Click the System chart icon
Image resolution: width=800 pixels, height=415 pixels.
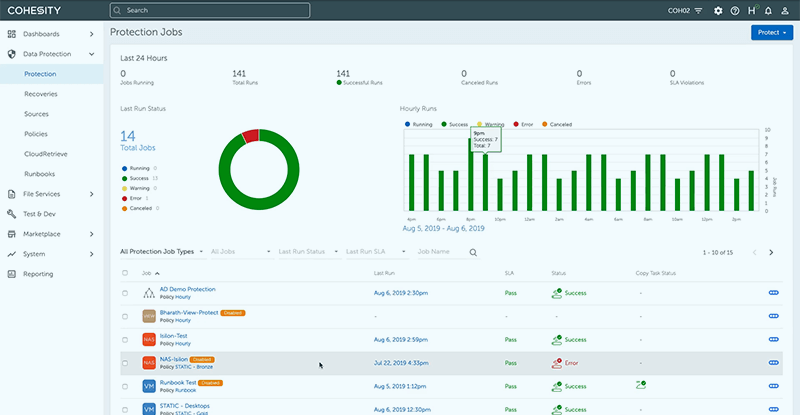[x=12, y=254]
